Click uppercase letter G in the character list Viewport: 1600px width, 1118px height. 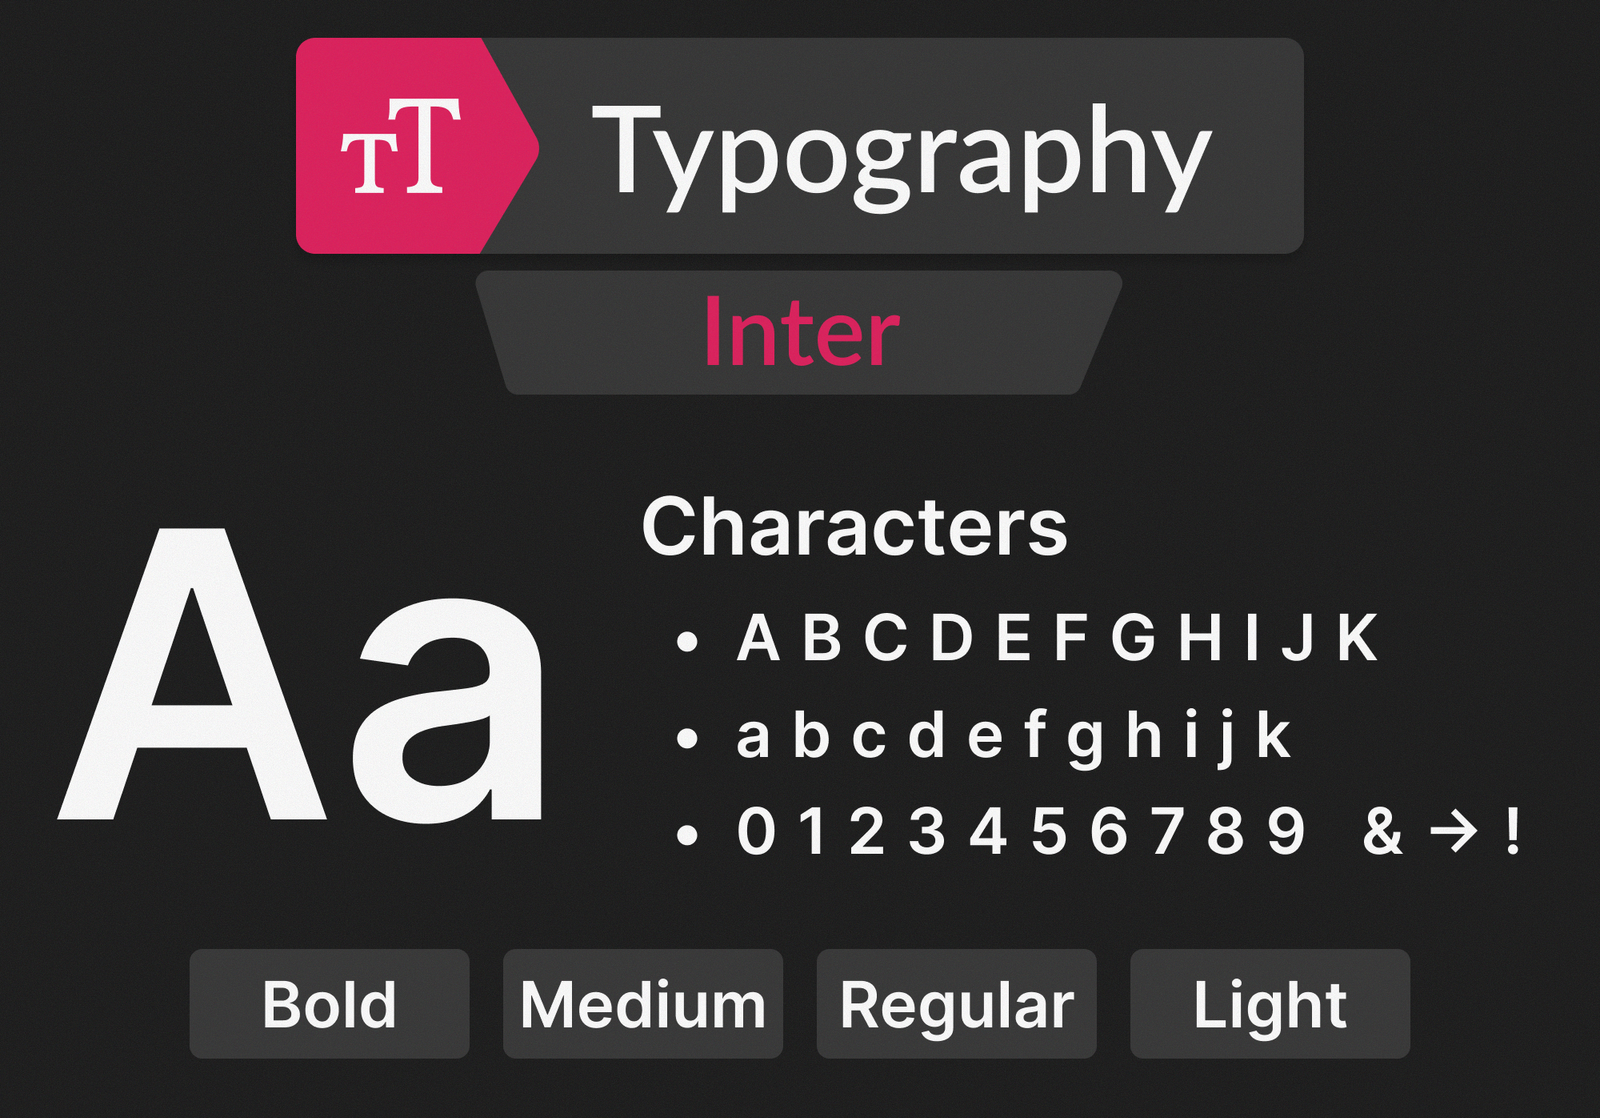click(1133, 638)
